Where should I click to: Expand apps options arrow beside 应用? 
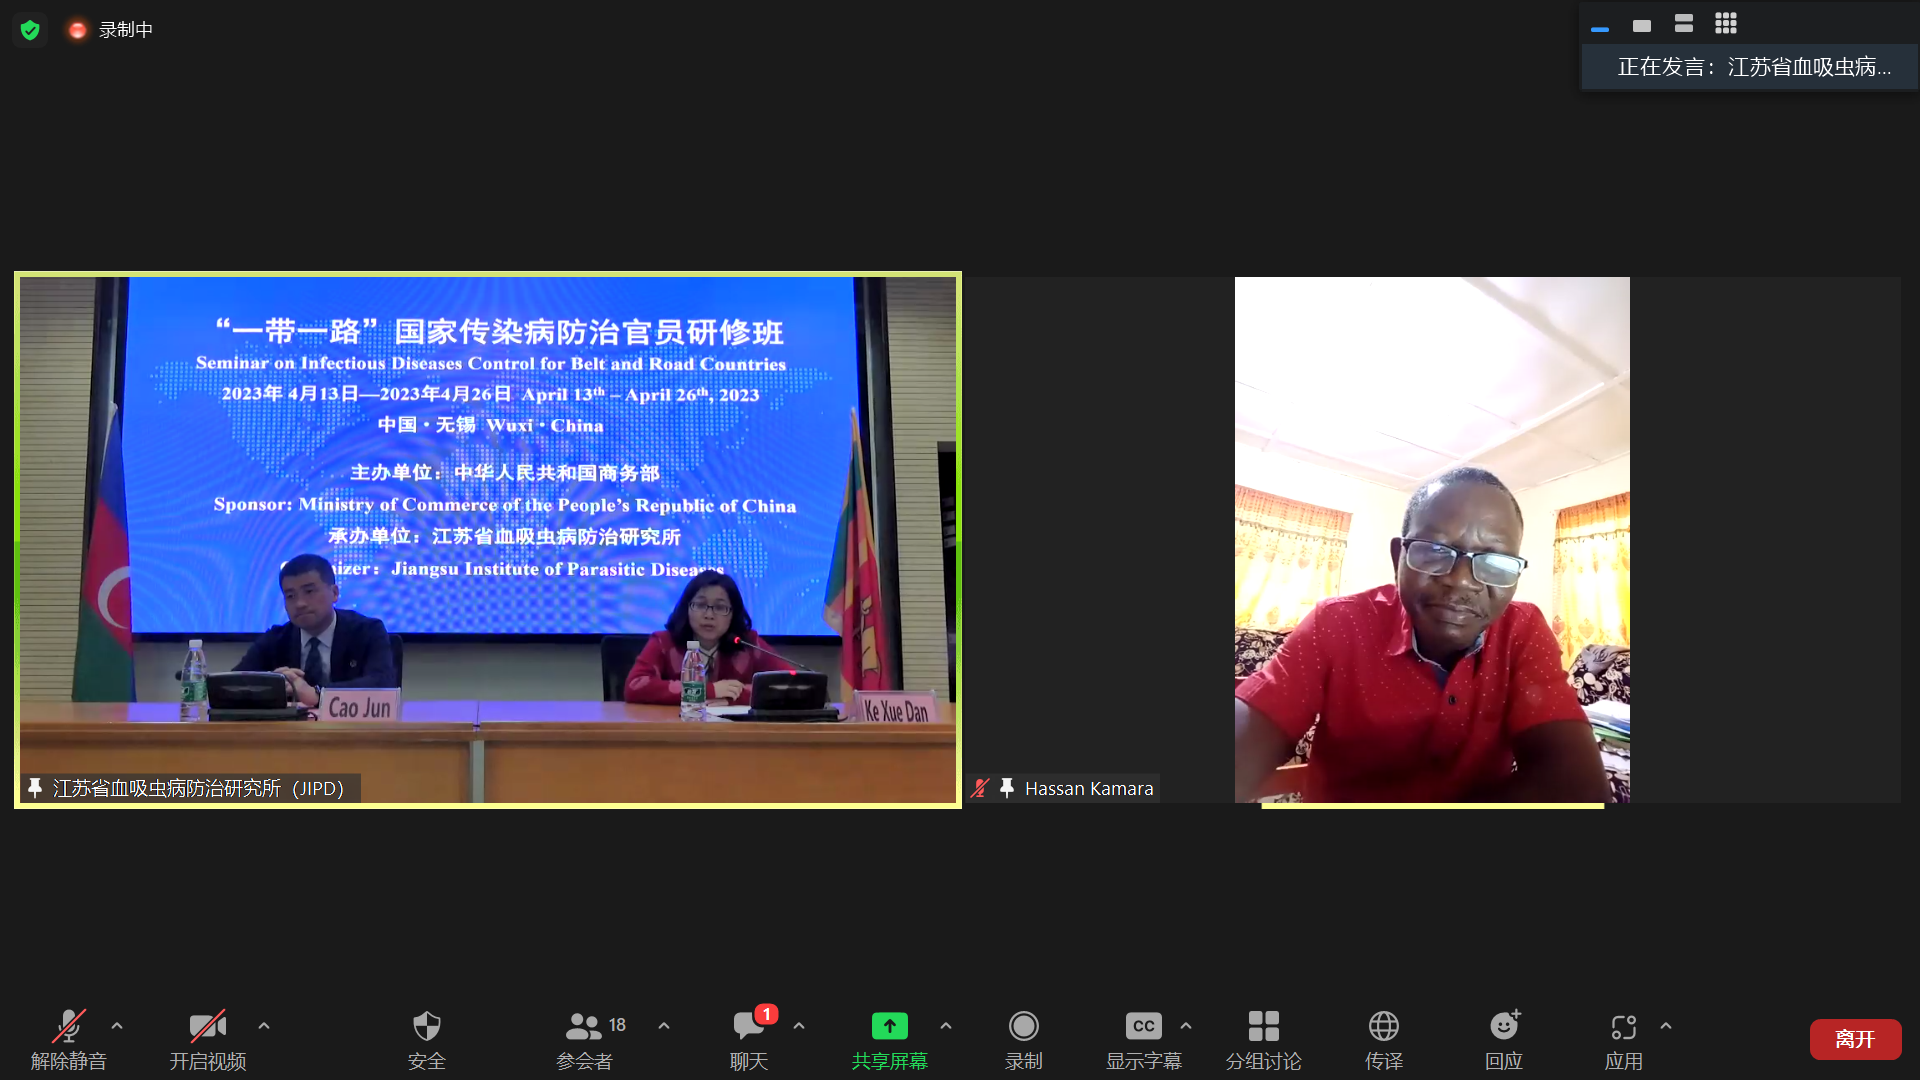coord(1666,1026)
